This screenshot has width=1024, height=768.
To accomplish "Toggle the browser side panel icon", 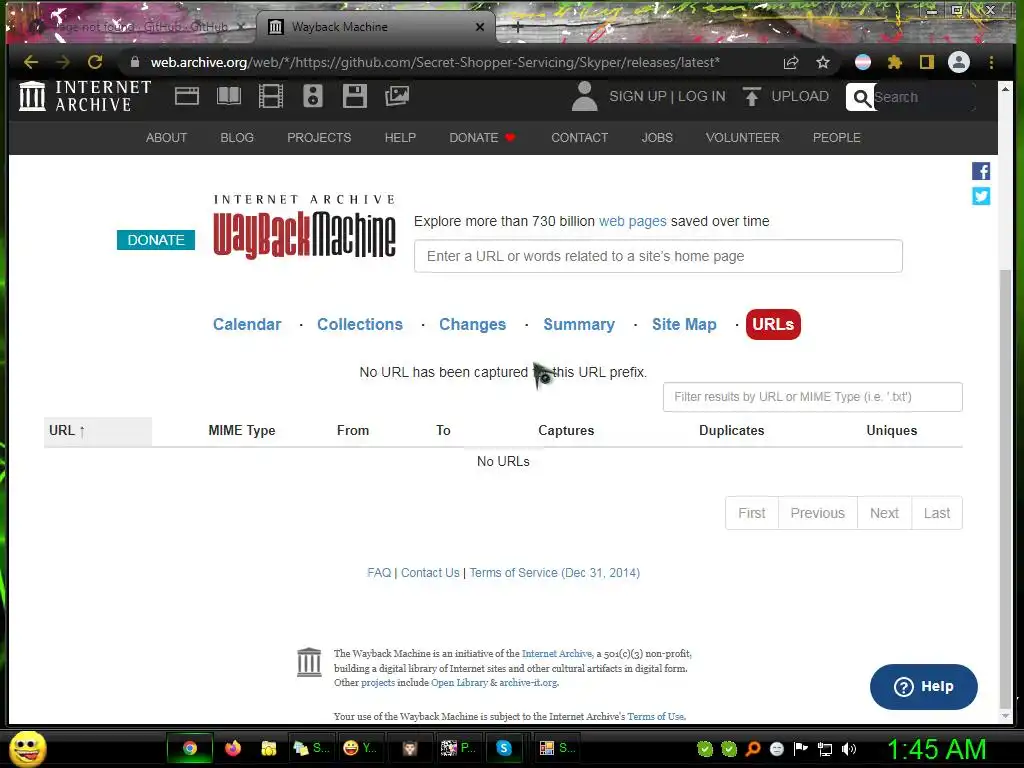I will click(x=927, y=62).
